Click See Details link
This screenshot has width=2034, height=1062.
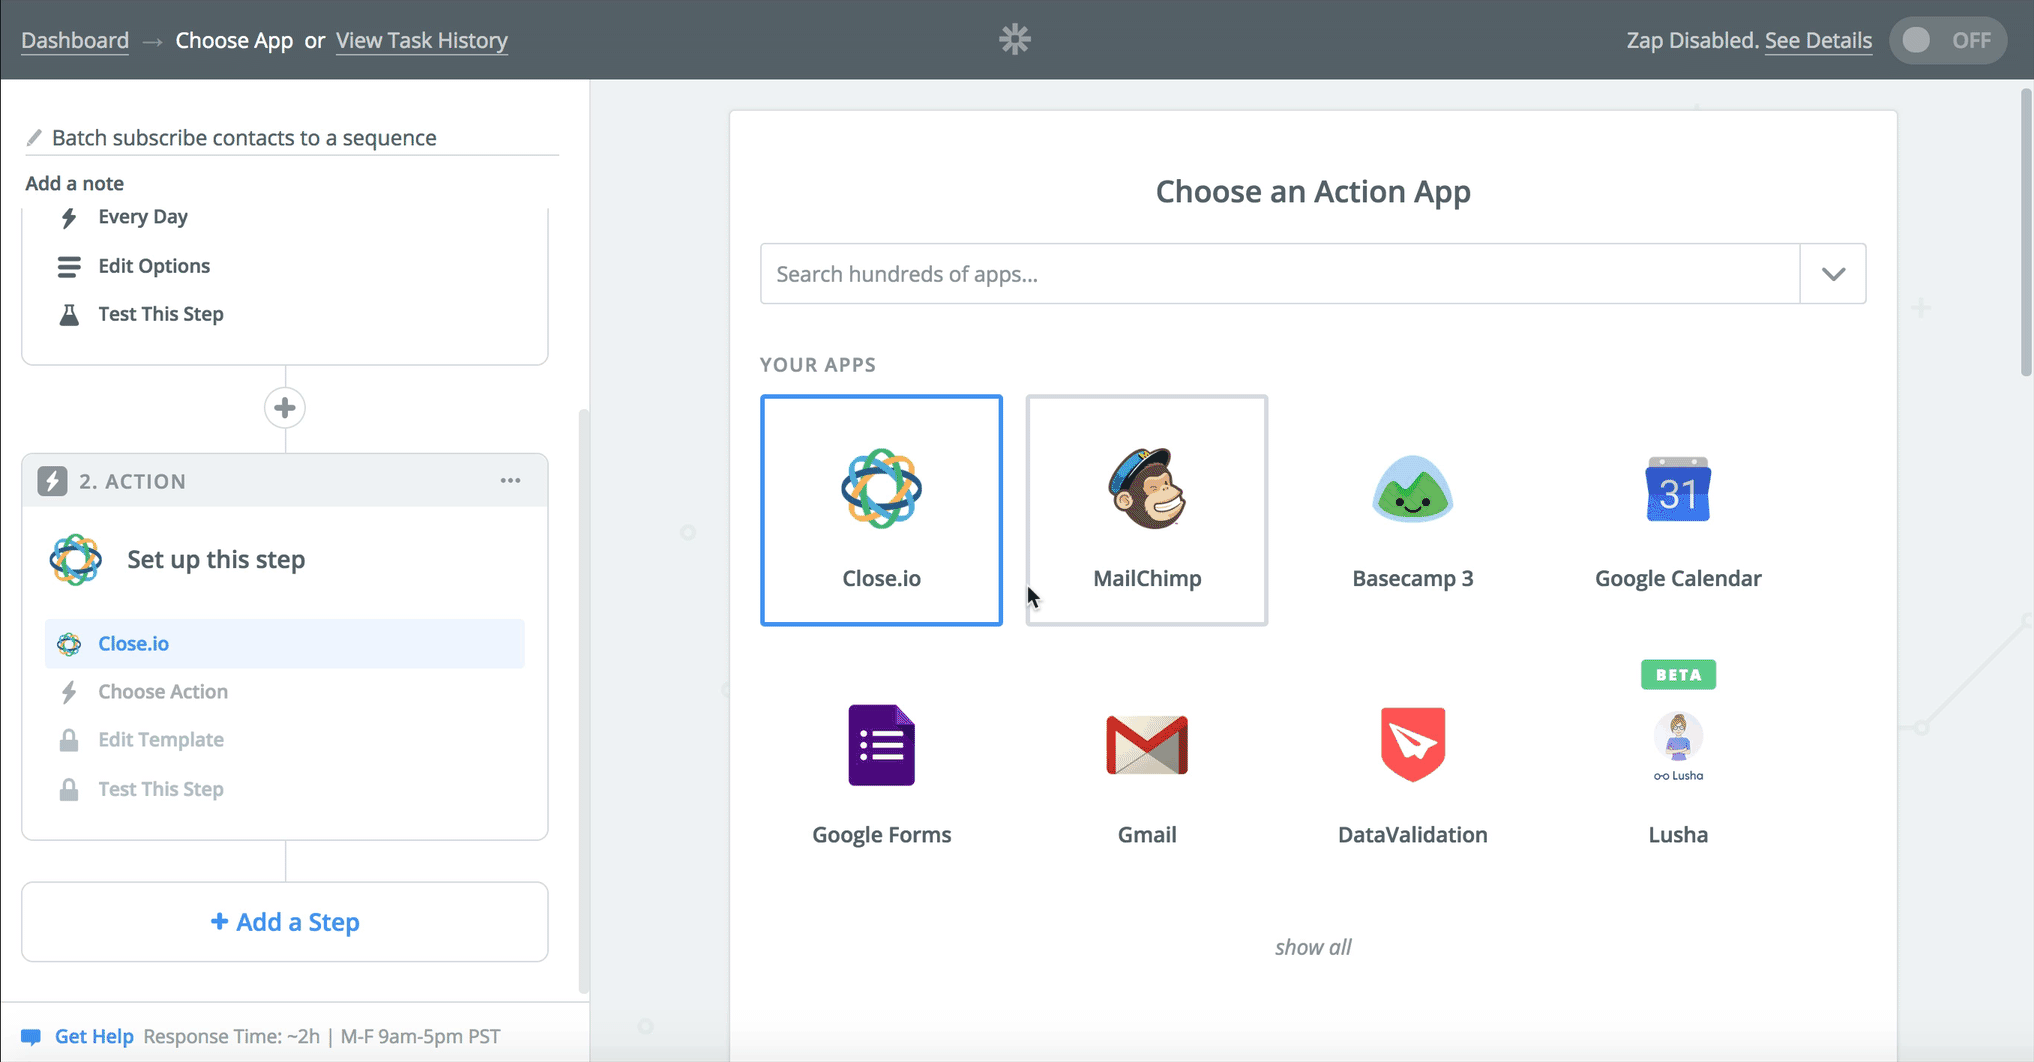click(1818, 40)
